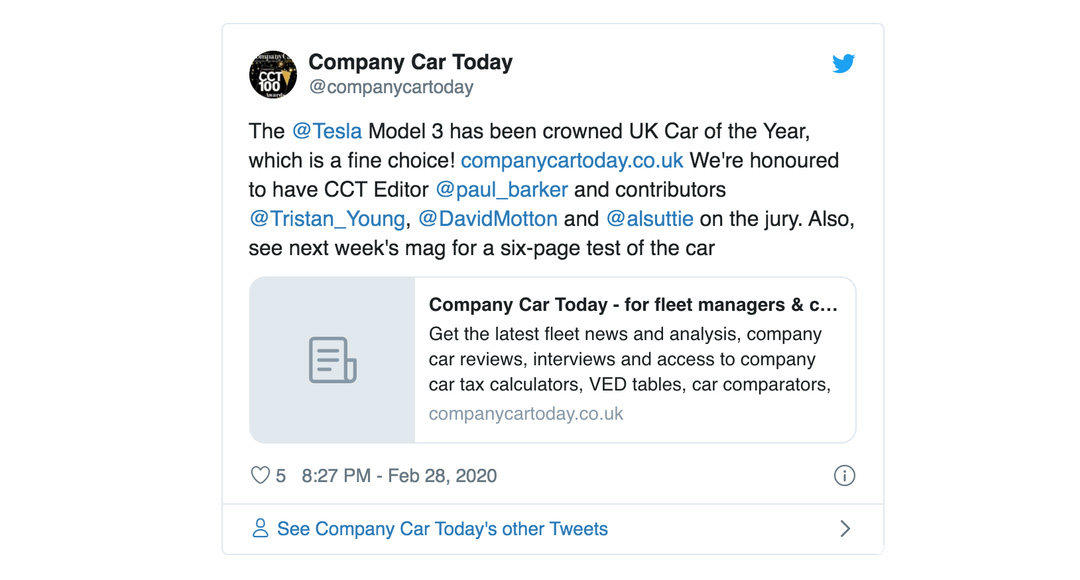Click the Company Car Today profile avatar

[273, 74]
